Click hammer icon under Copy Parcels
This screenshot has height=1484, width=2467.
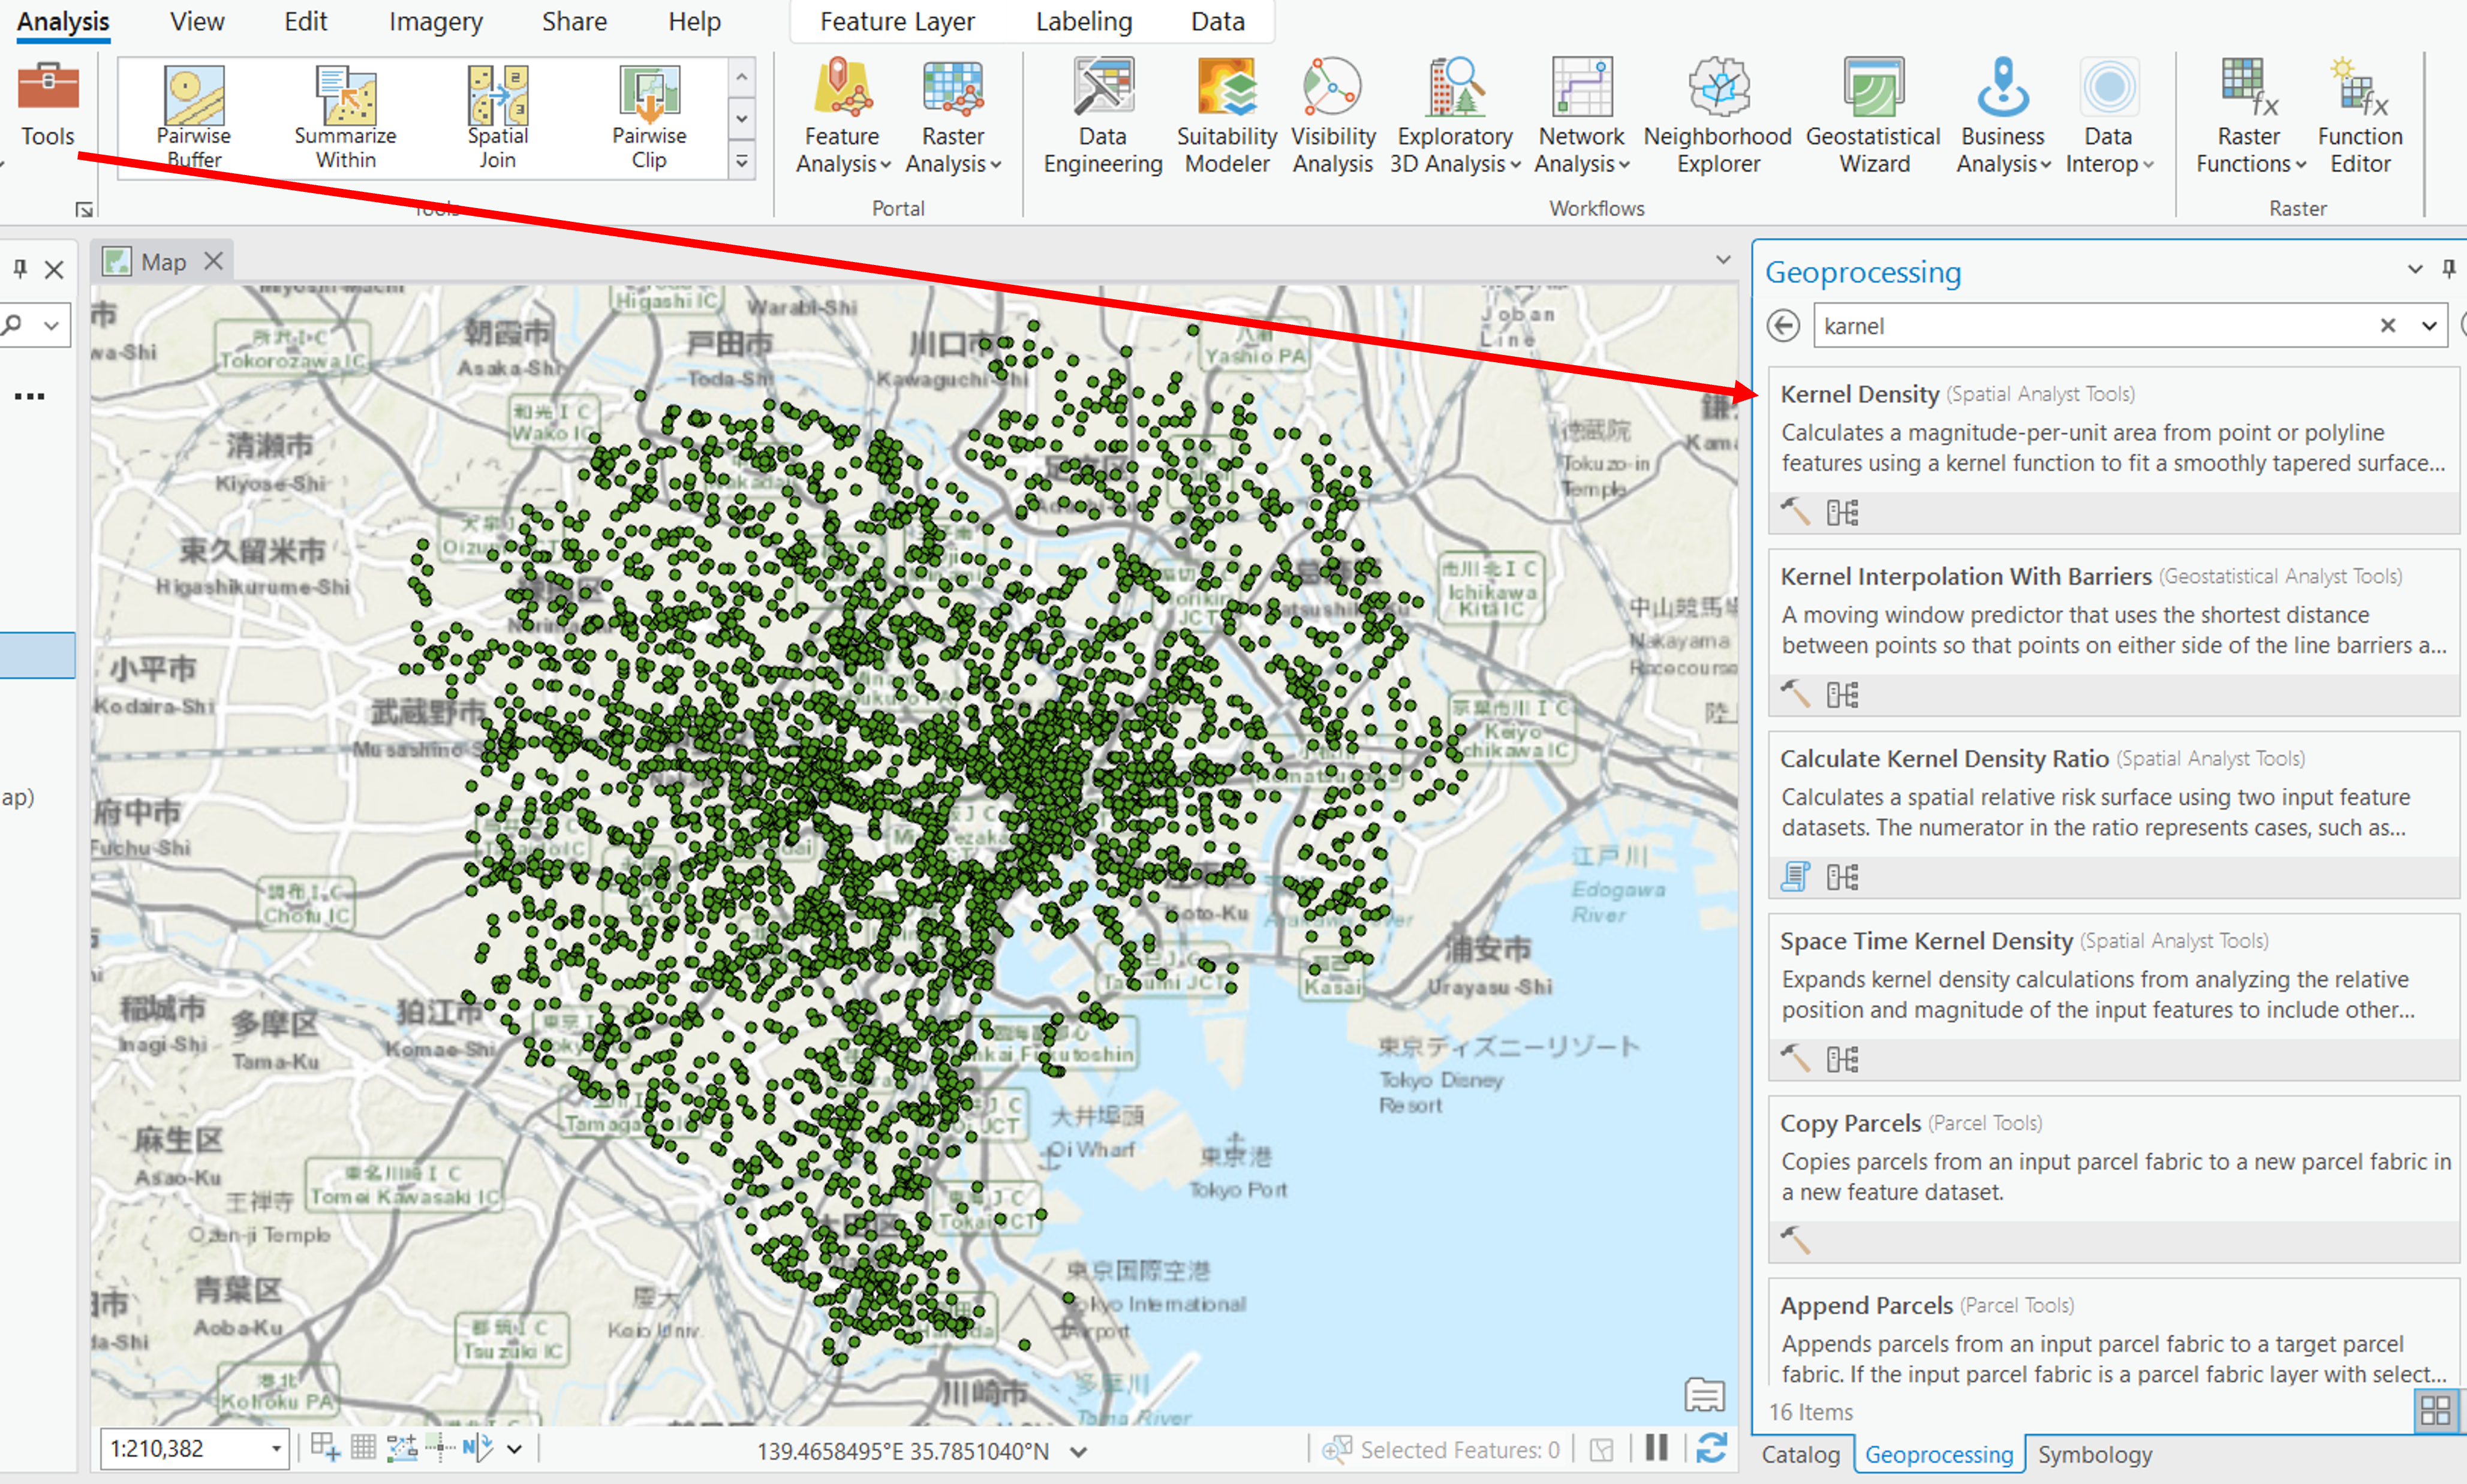(1795, 1241)
